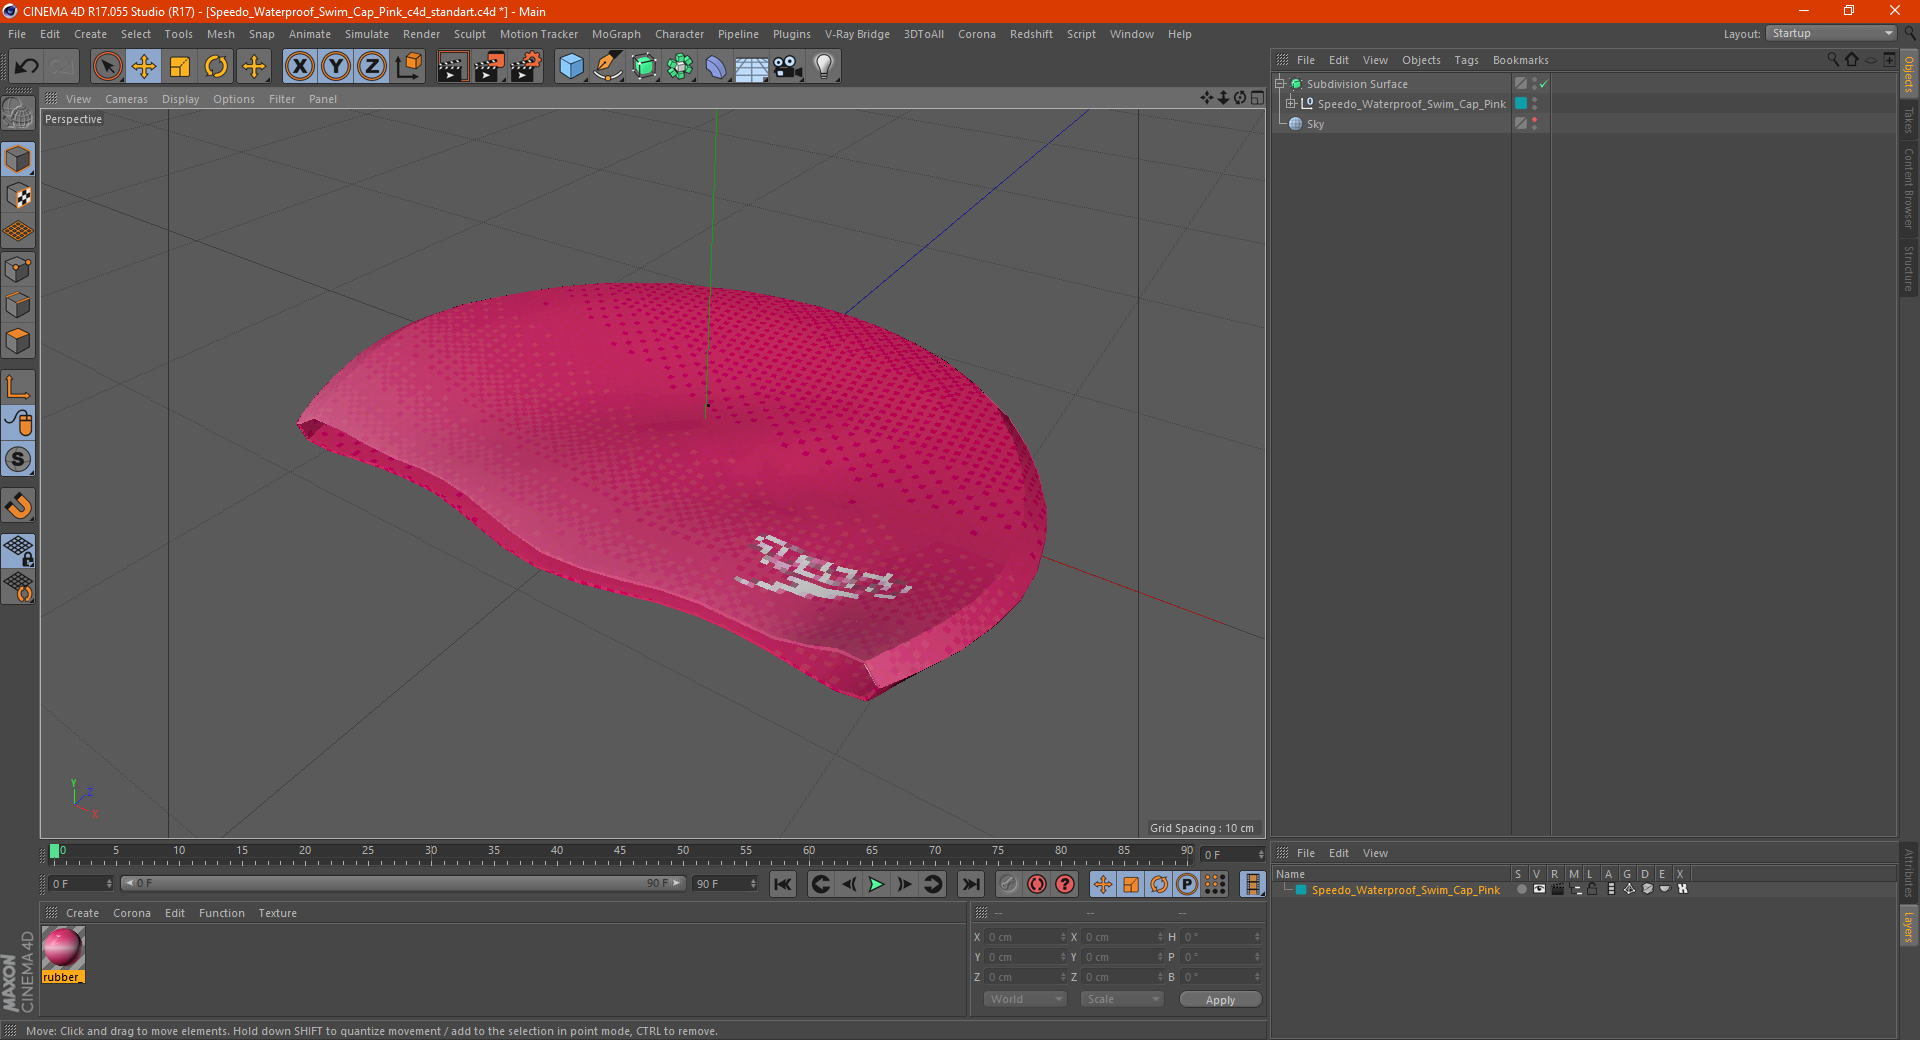Image resolution: width=1920 pixels, height=1040 pixels.
Task: Toggle Sky object visibility dots
Action: coord(1534,124)
